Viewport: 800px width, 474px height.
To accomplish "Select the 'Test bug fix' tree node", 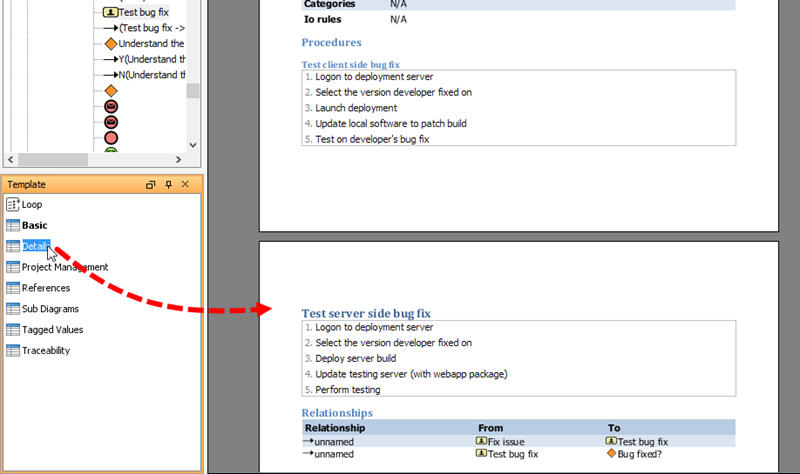I will (142, 12).
